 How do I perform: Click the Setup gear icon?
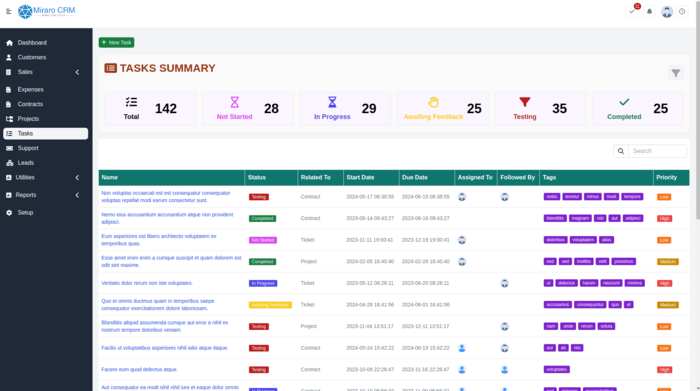pyautogui.click(x=9, y=213)
